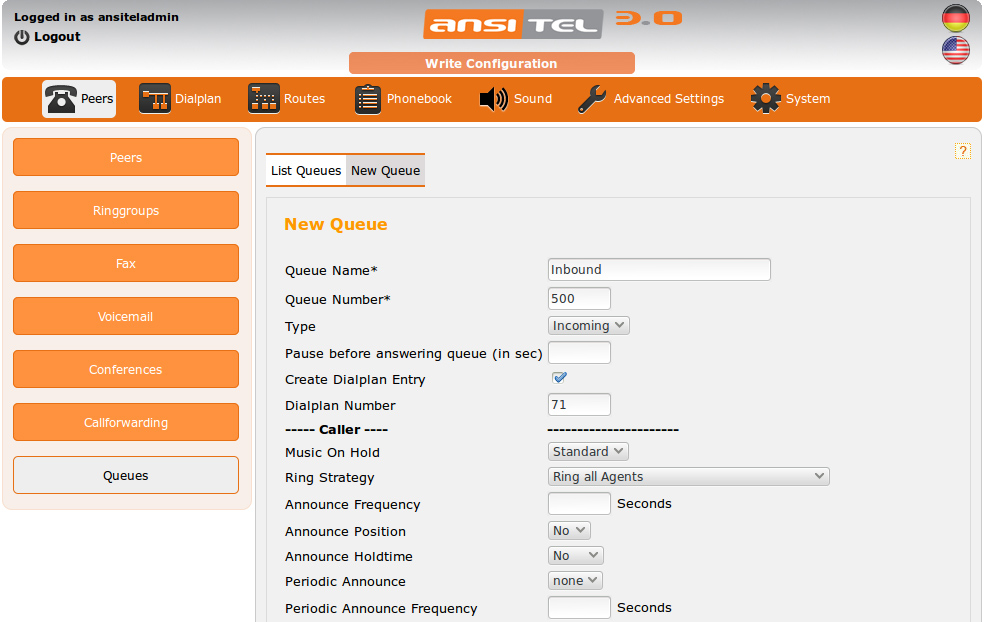Image resolution: width=988 pixels, height=622 pixels.
Task: Expand the Ring Strategy dropdown
Action: 689,477
